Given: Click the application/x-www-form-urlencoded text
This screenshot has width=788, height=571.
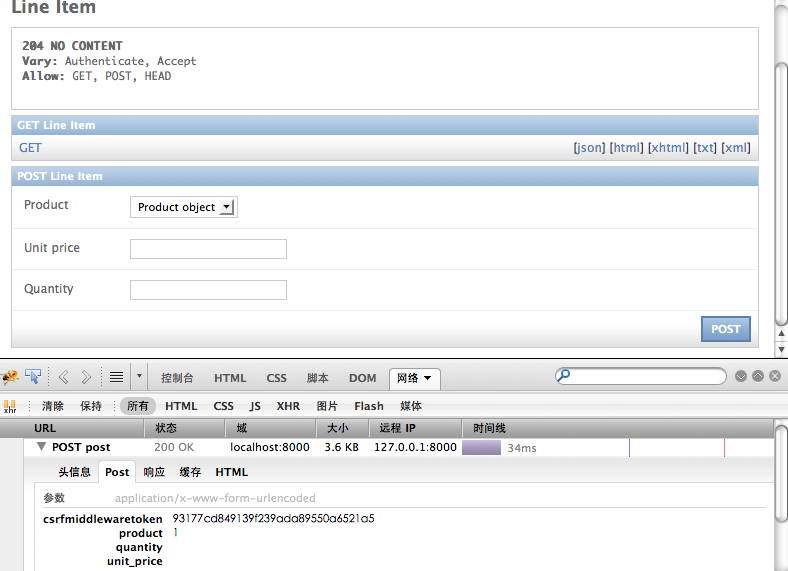Looking at the screenshot, I should [215, 498].
